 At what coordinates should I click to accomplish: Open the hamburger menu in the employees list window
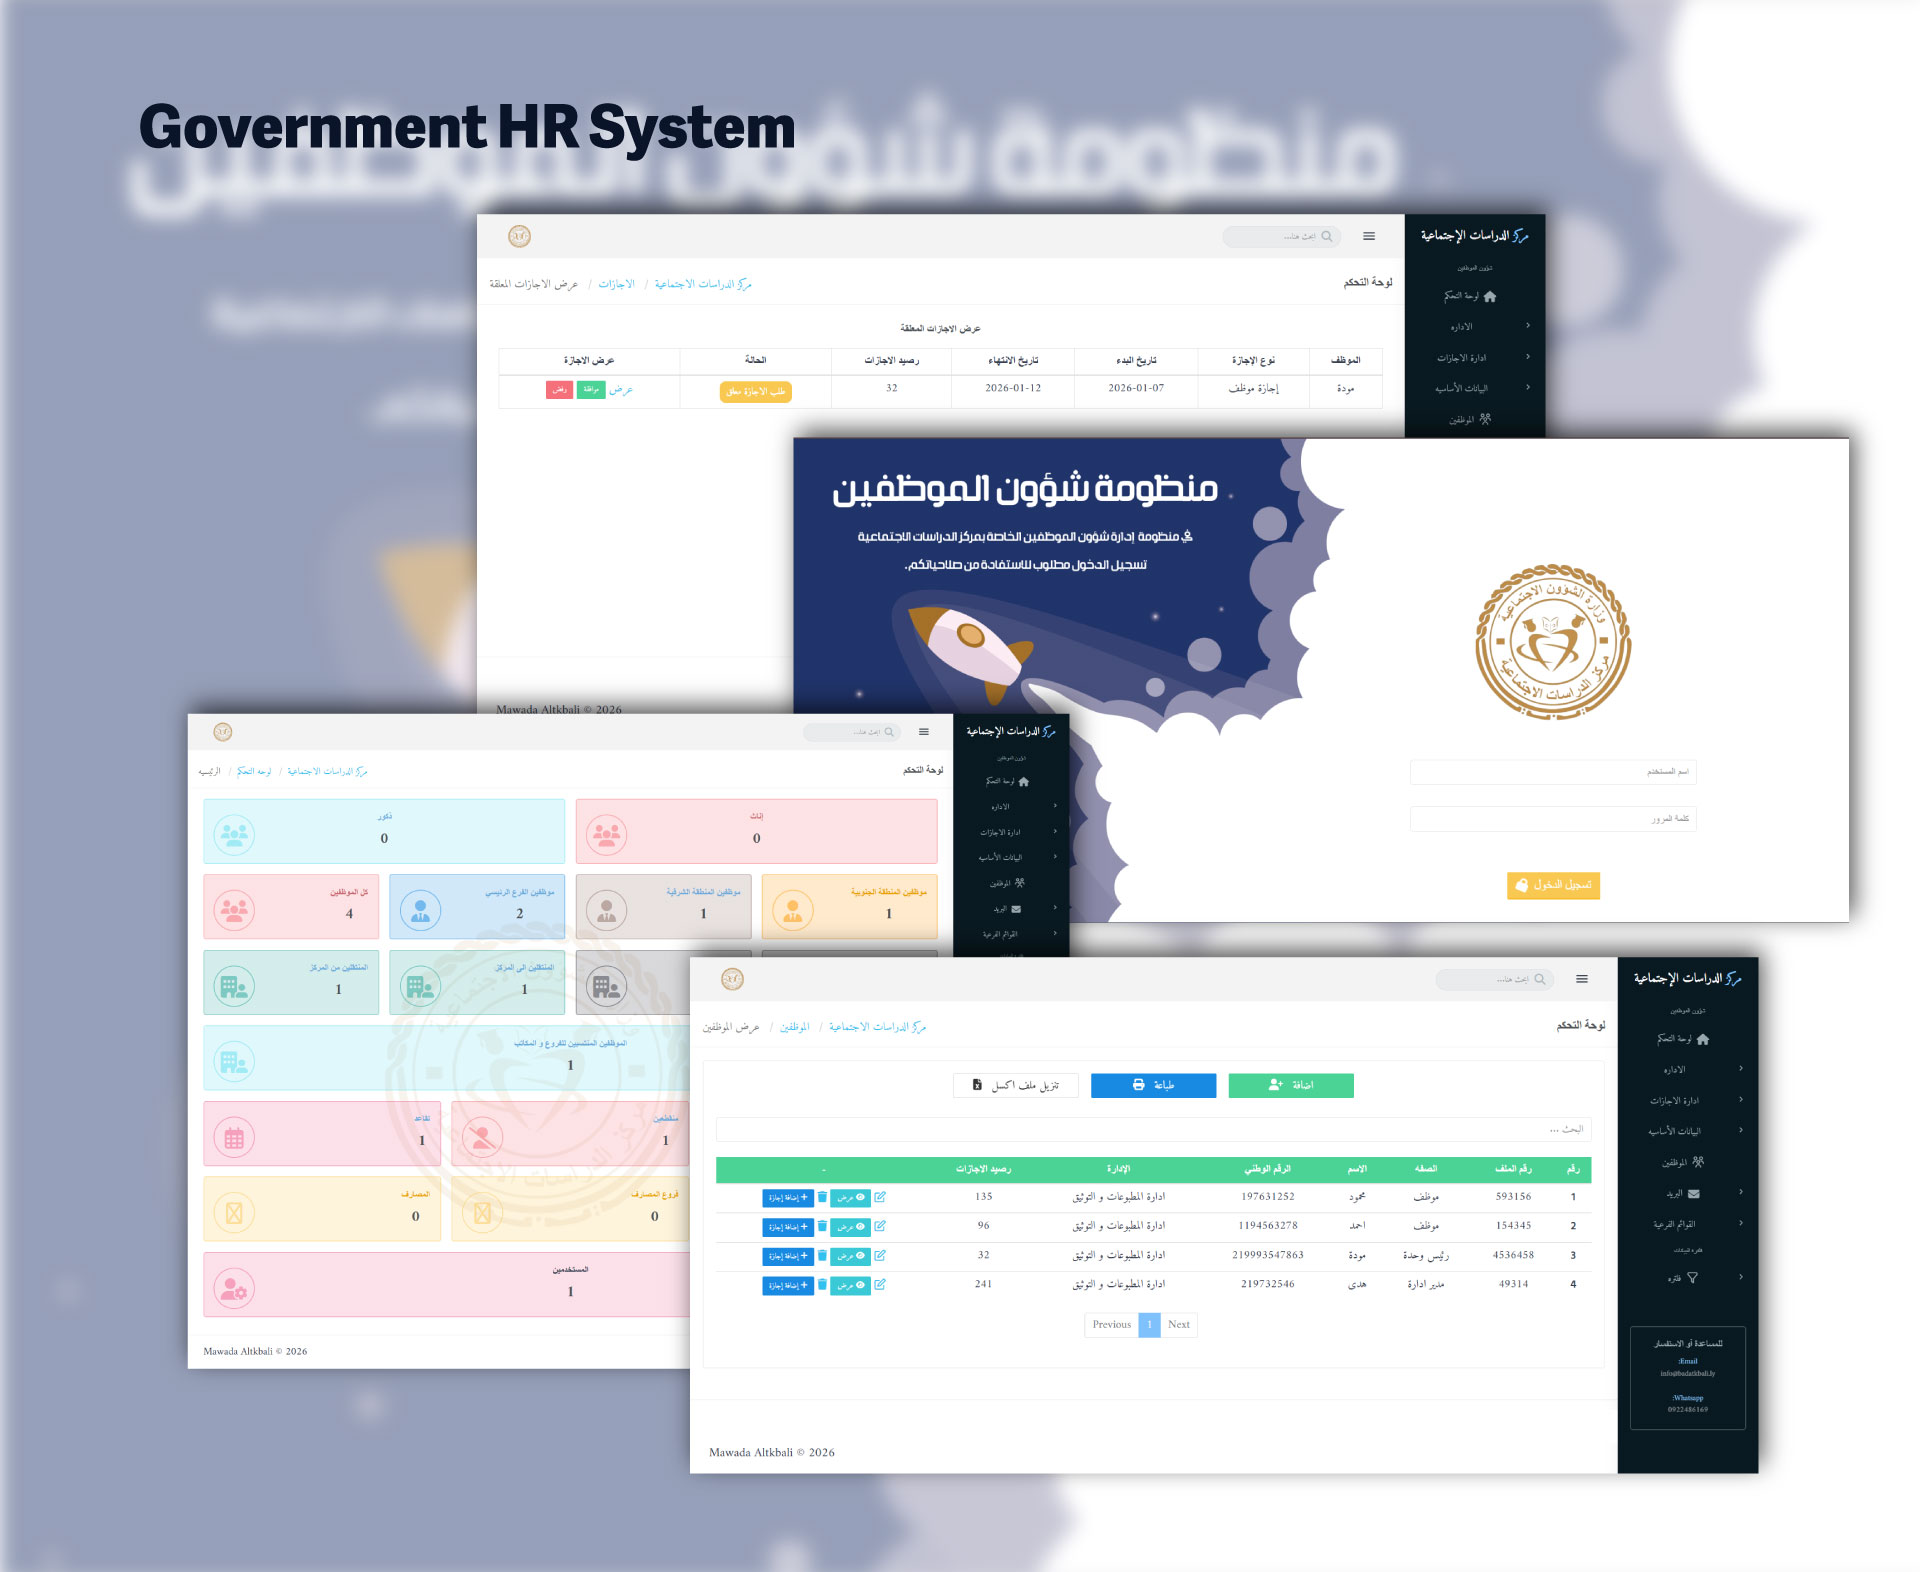tap(1582, 979)
